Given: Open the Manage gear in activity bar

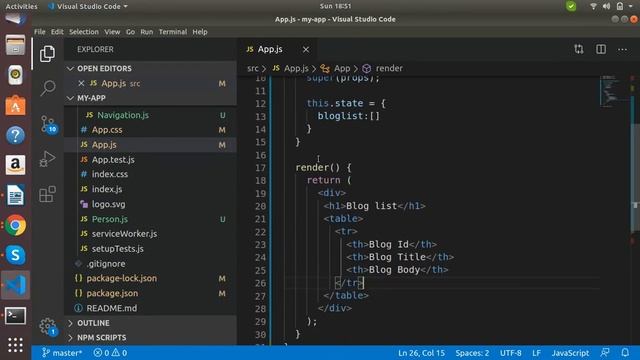Looking at the screenshot, I should pyautogui.click(x=48, y=327).
